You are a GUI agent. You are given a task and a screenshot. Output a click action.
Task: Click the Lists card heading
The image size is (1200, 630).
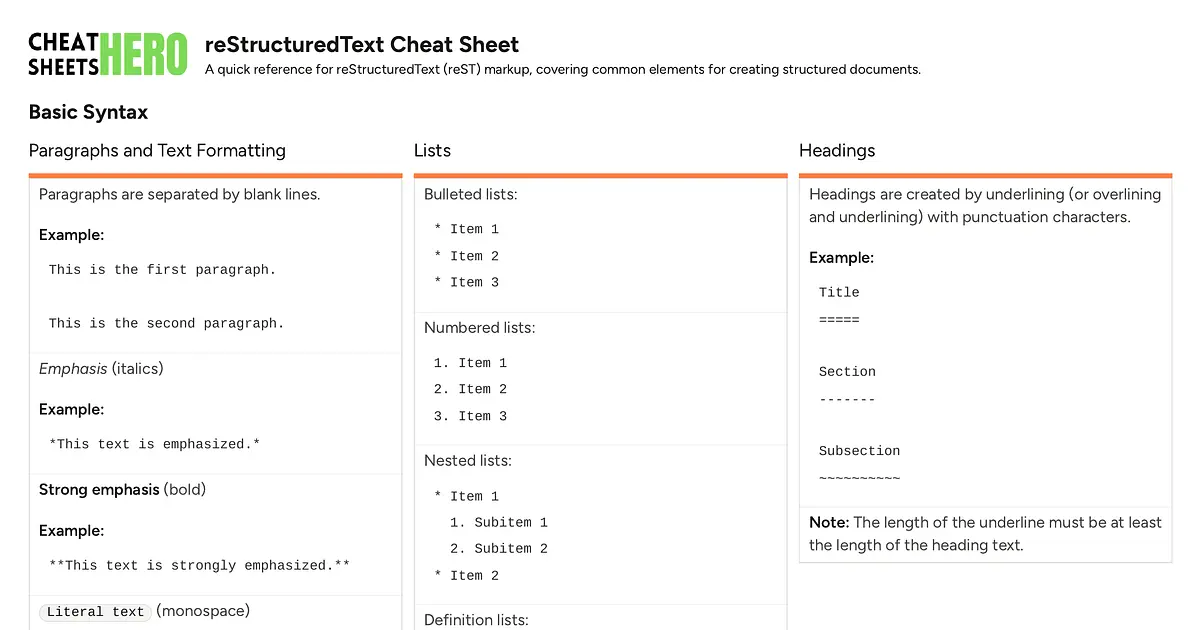click(432, 150)
